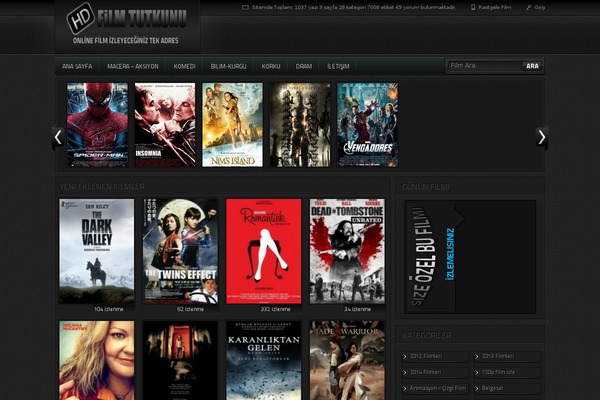
Task: Click arrow icon beside 2014 filmleri
Action: click(405, 372)
